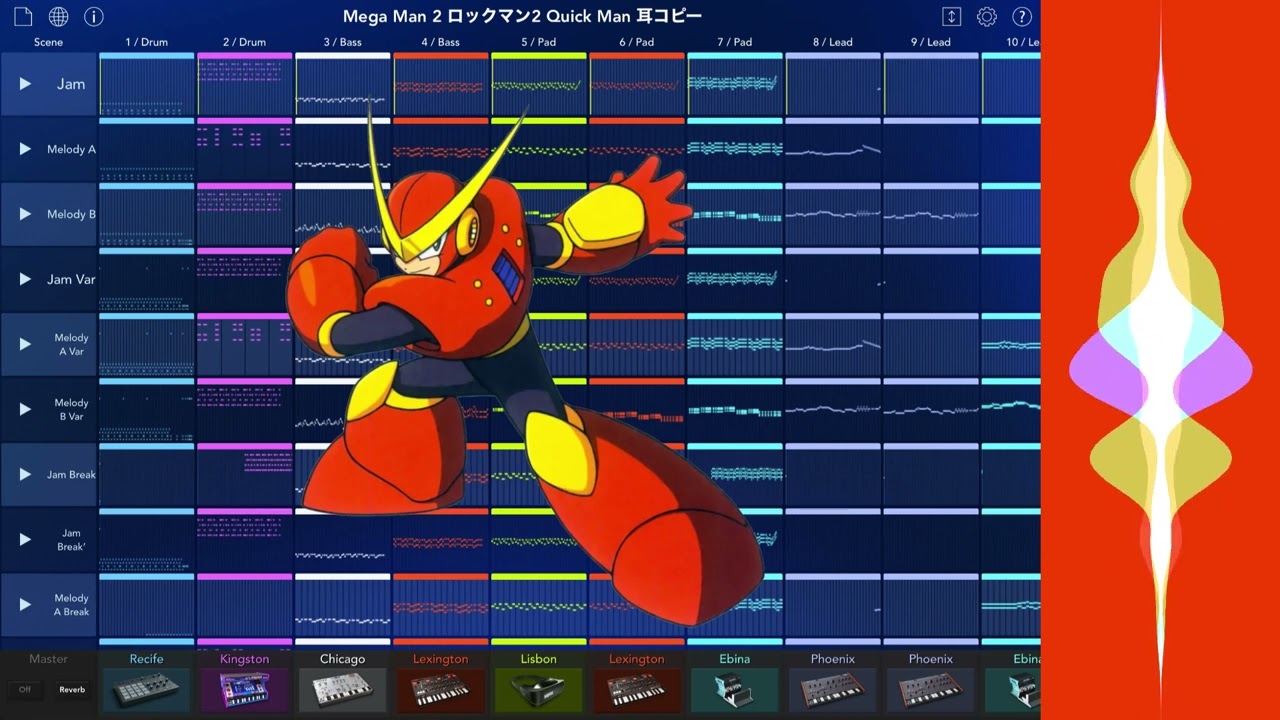1280x720 pixels.
Task: Select the 4 / Bass track header
Action: point(440,42)
